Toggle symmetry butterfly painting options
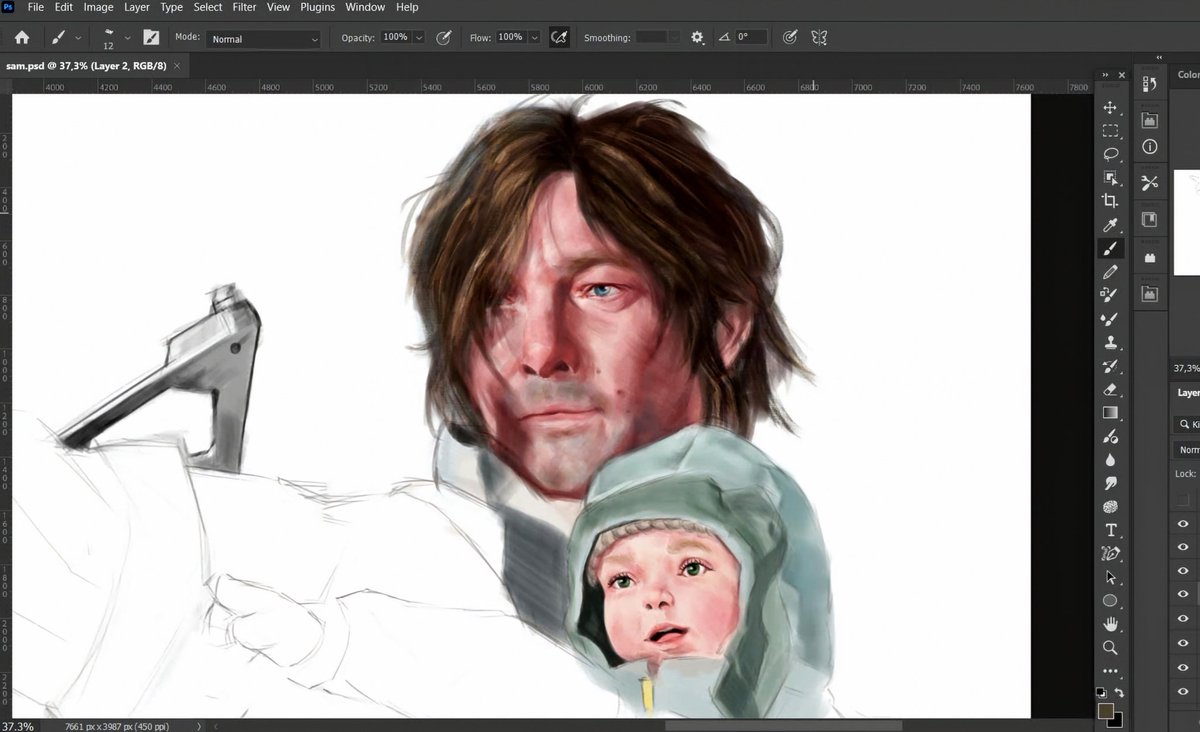This screenshot has width=1200, height=732. tap(819, 38)
